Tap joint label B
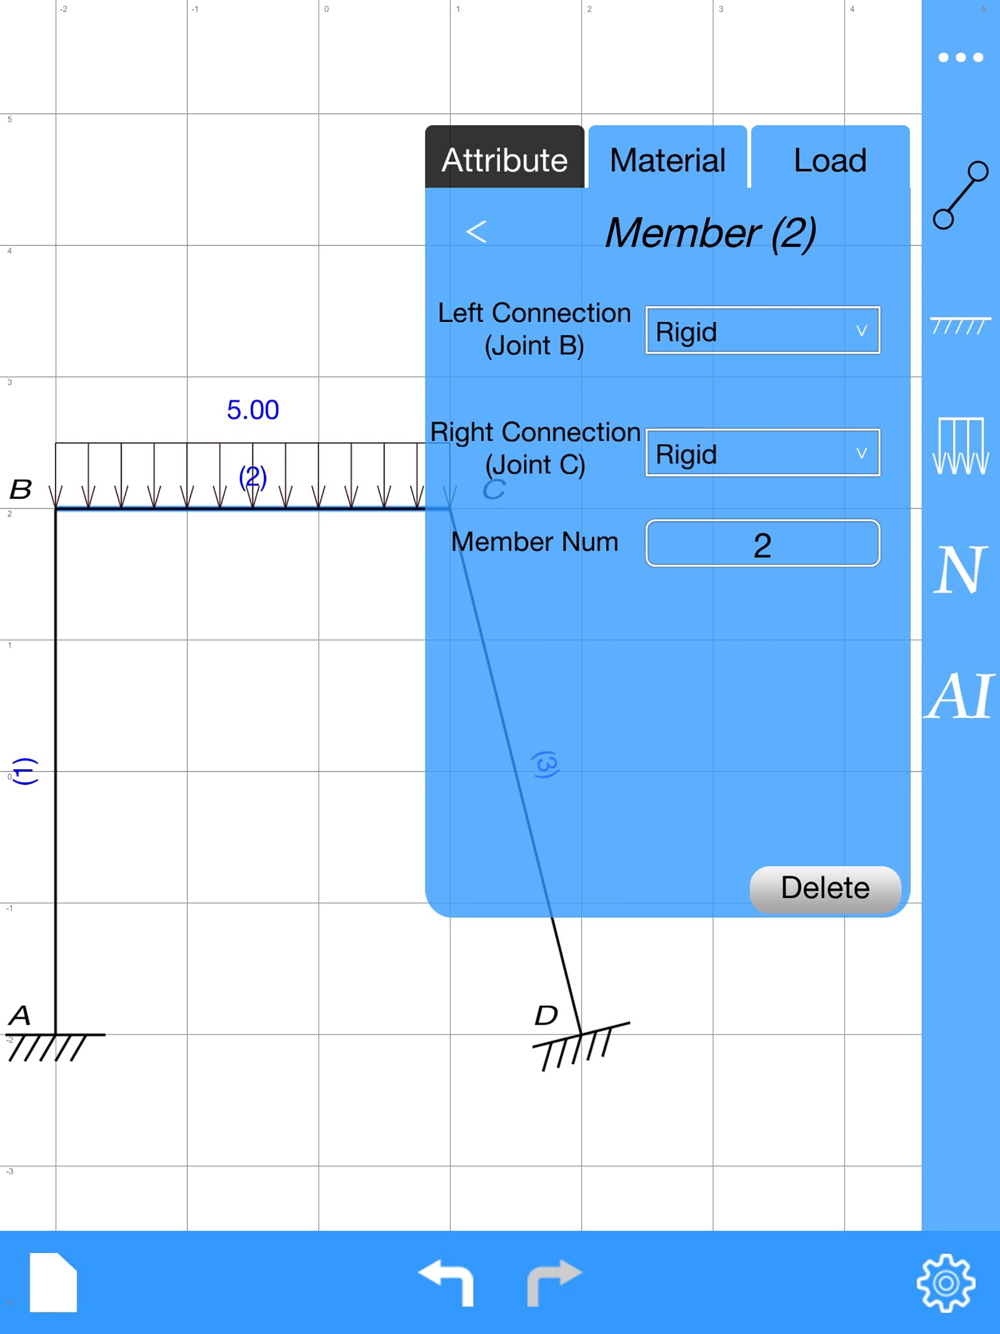1000x1334 pixels. click(21, 489)
